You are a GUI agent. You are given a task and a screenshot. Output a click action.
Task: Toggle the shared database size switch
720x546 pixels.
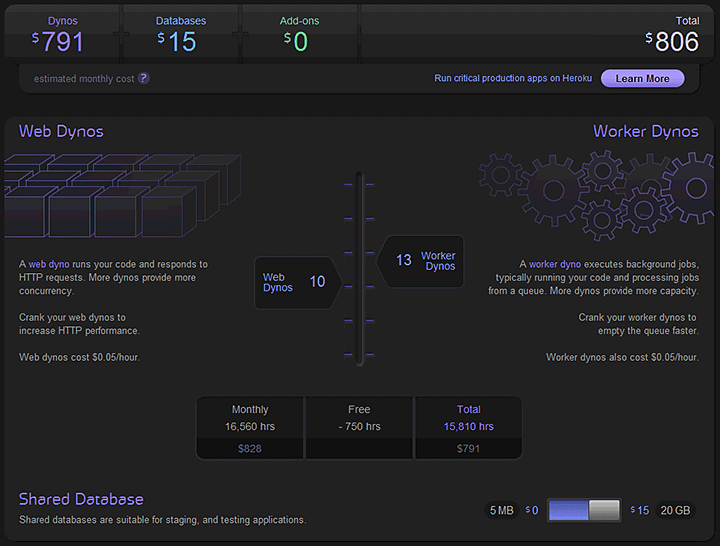pyautogui.click(x=585, y=510)
